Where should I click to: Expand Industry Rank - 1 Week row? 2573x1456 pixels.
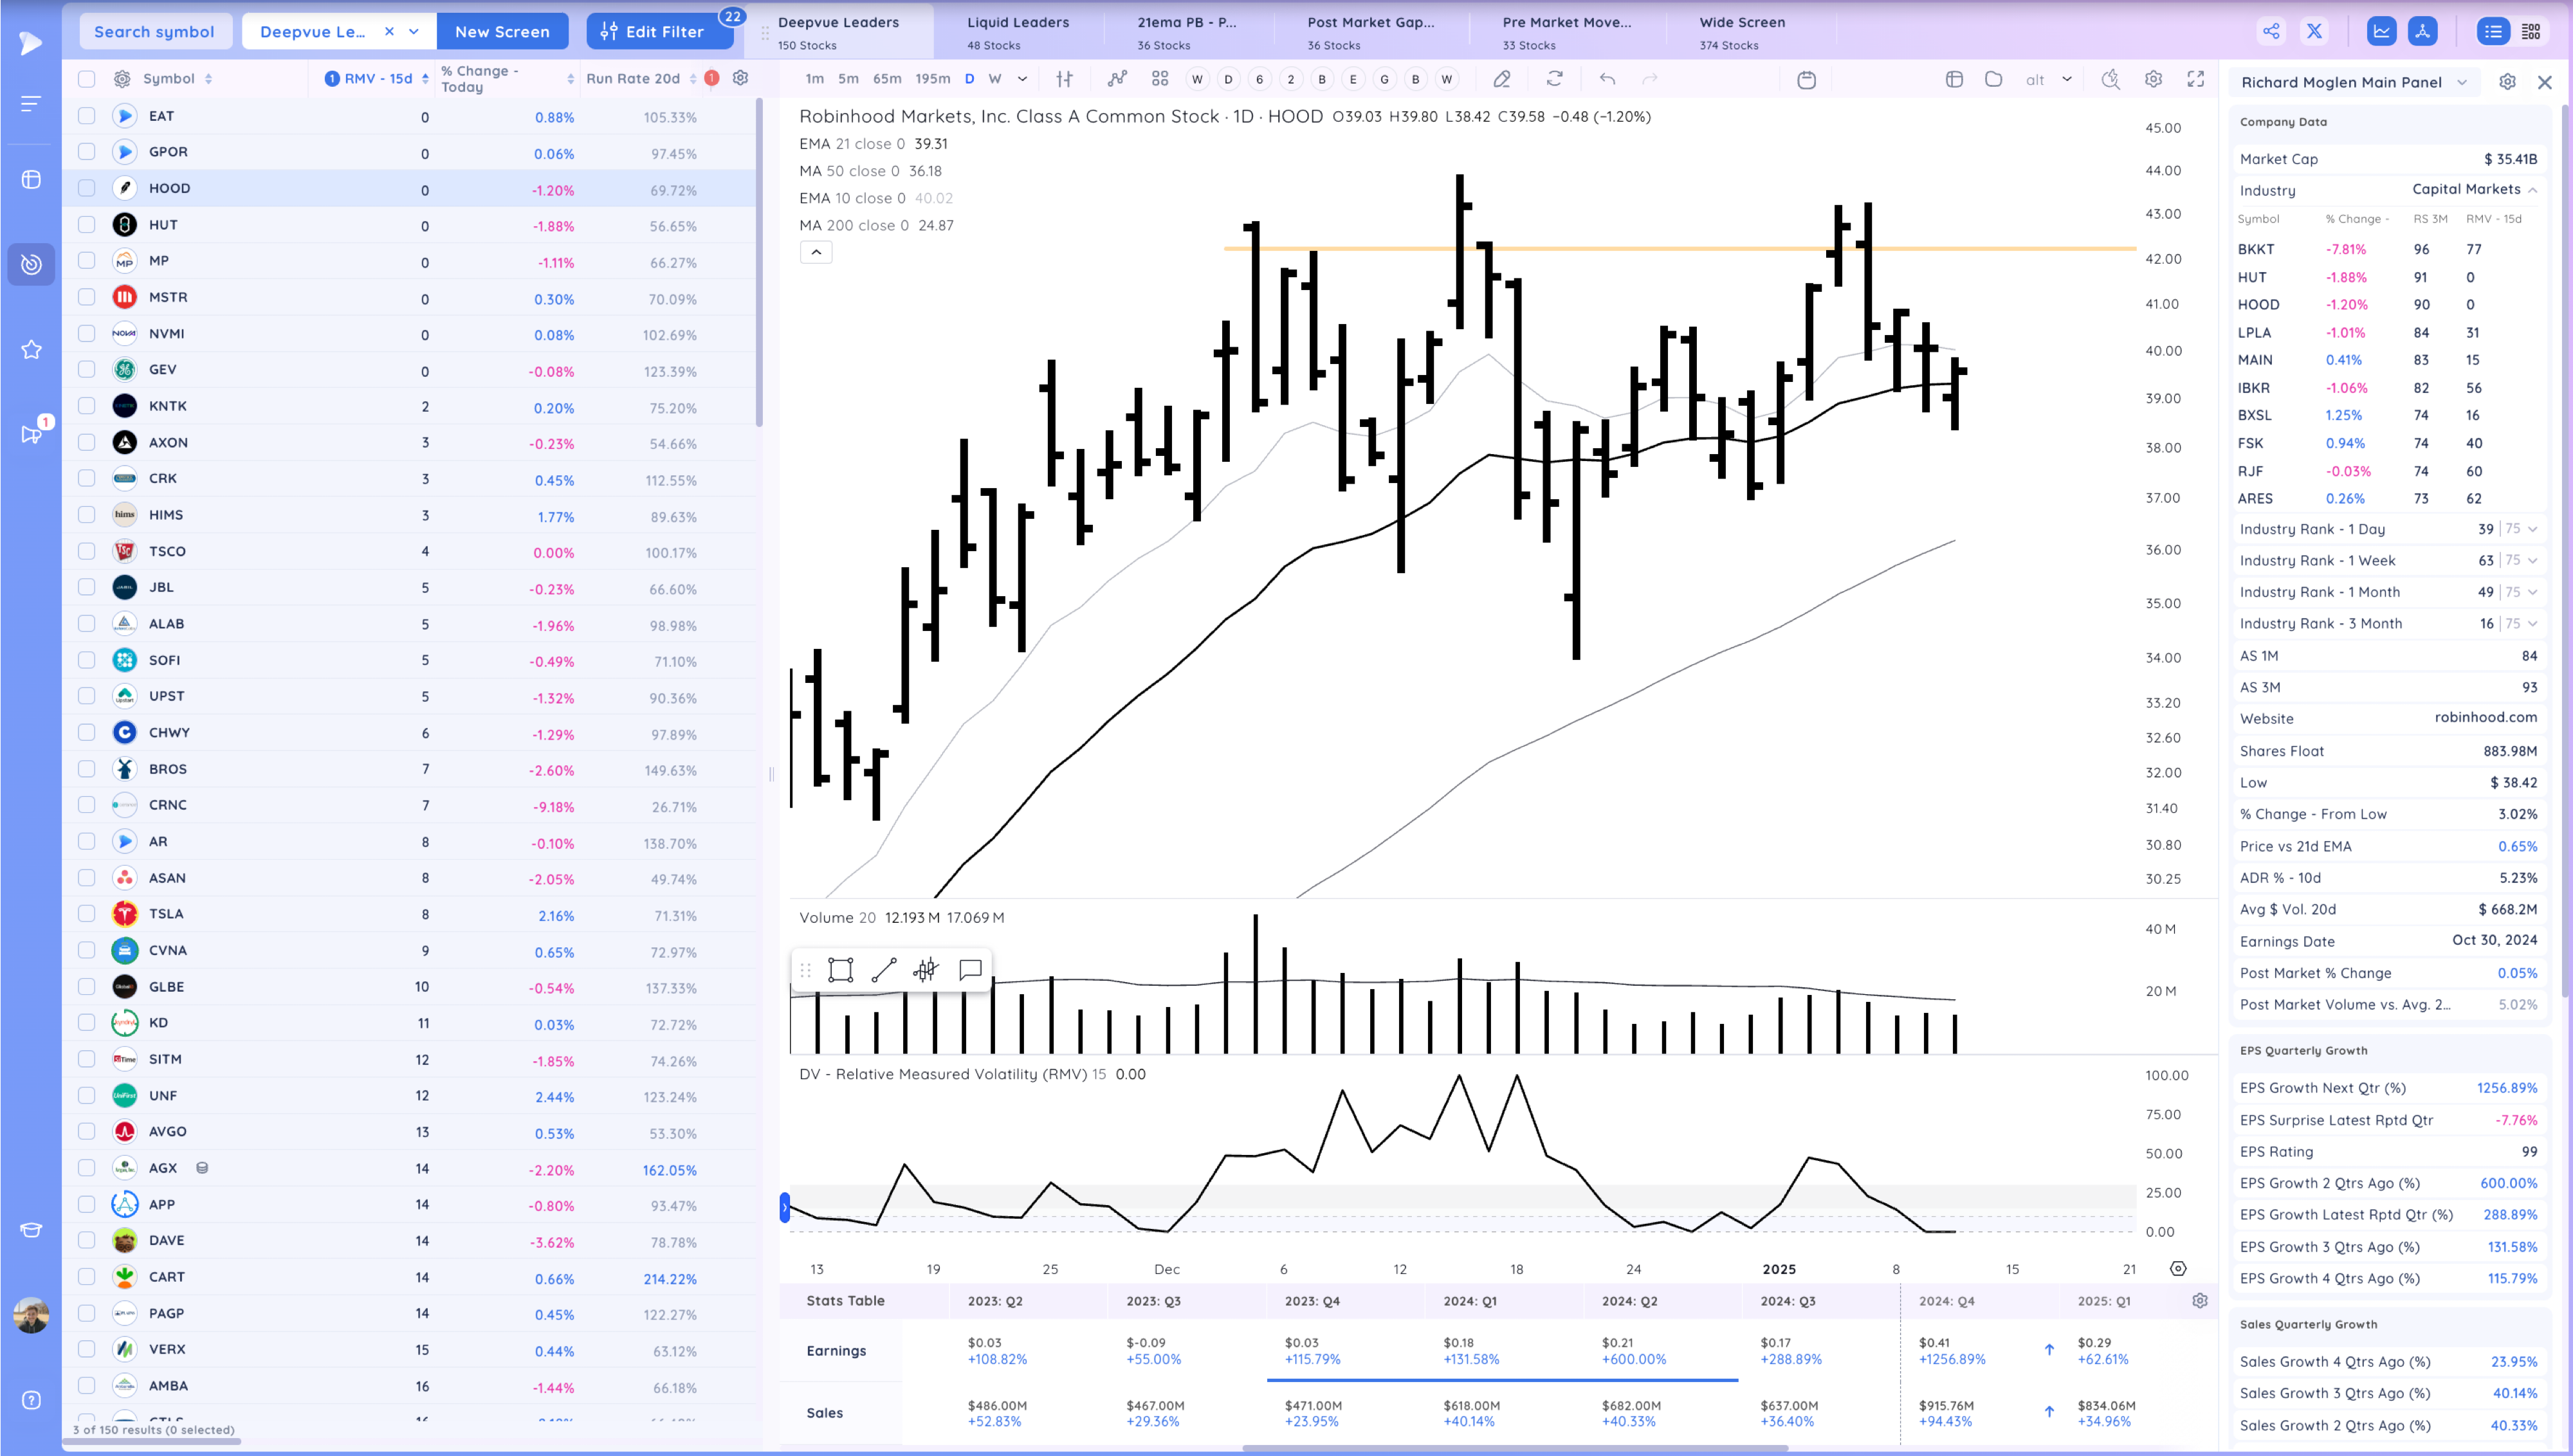2533,561
